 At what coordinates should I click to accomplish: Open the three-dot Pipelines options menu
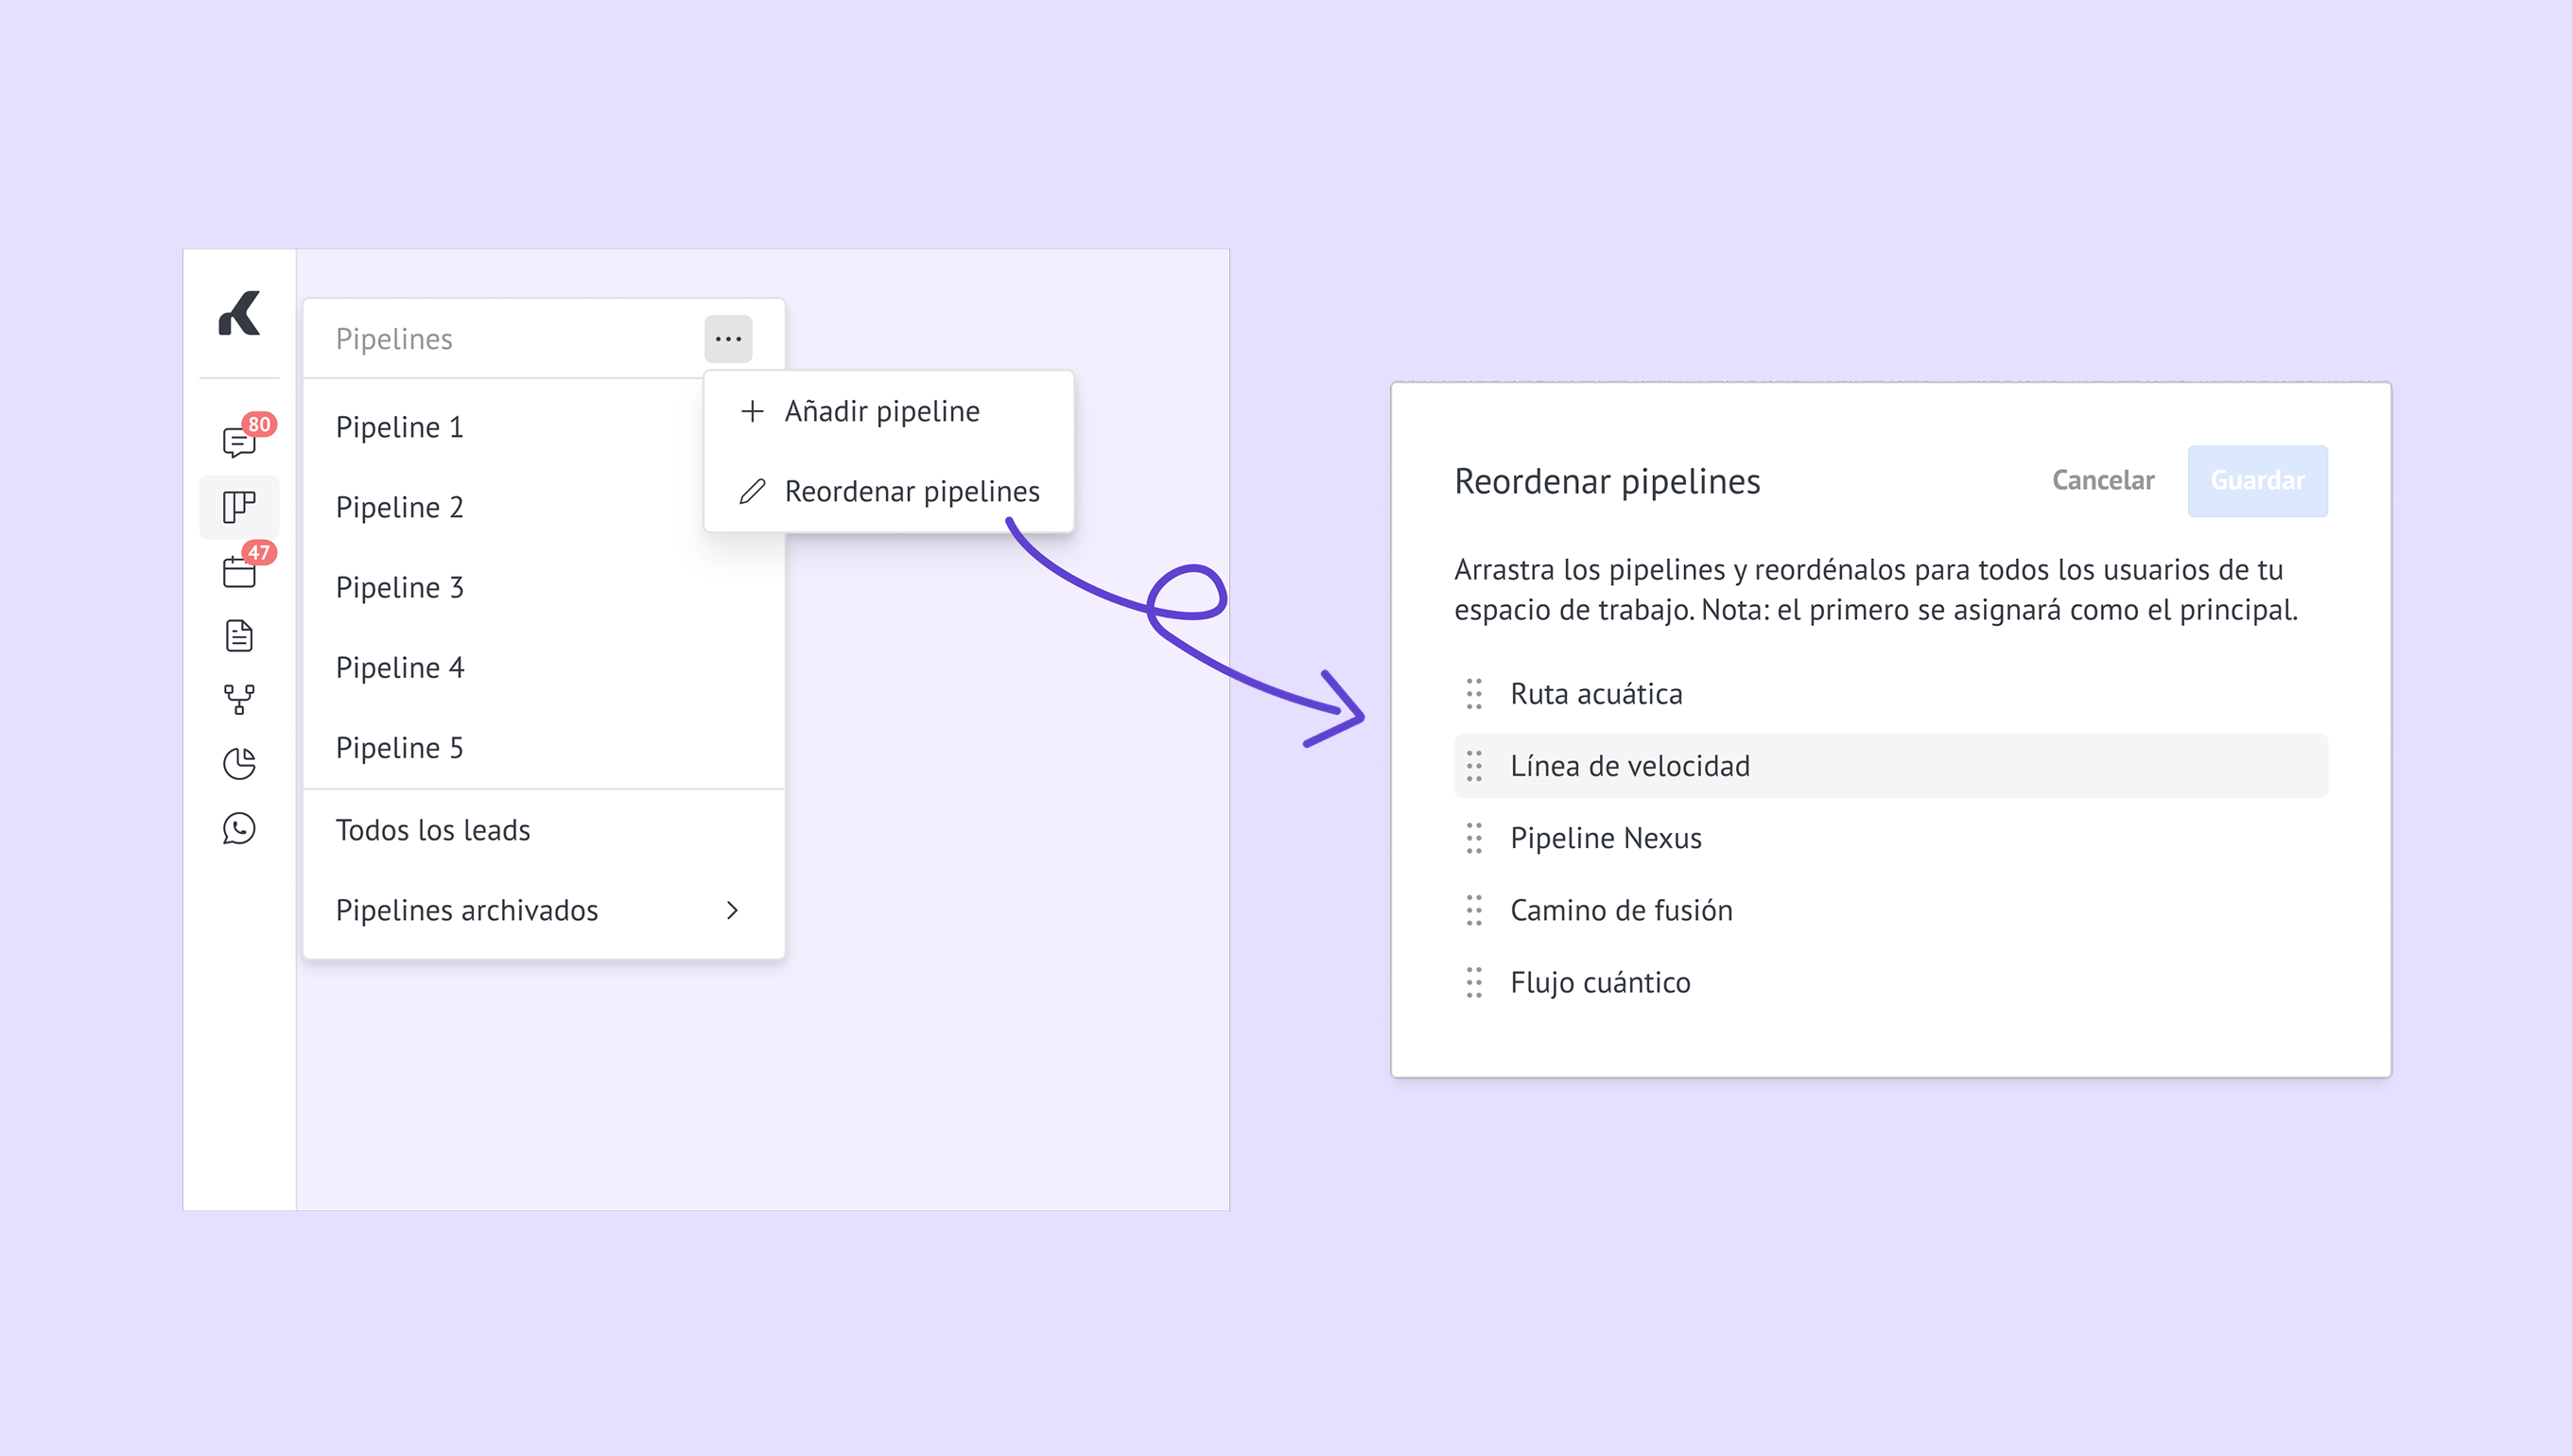(x=728, y=339)
